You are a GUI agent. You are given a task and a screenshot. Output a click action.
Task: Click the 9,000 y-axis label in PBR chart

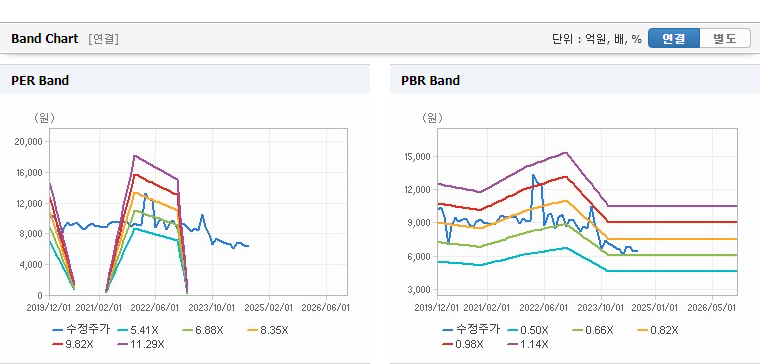(419, 223)
